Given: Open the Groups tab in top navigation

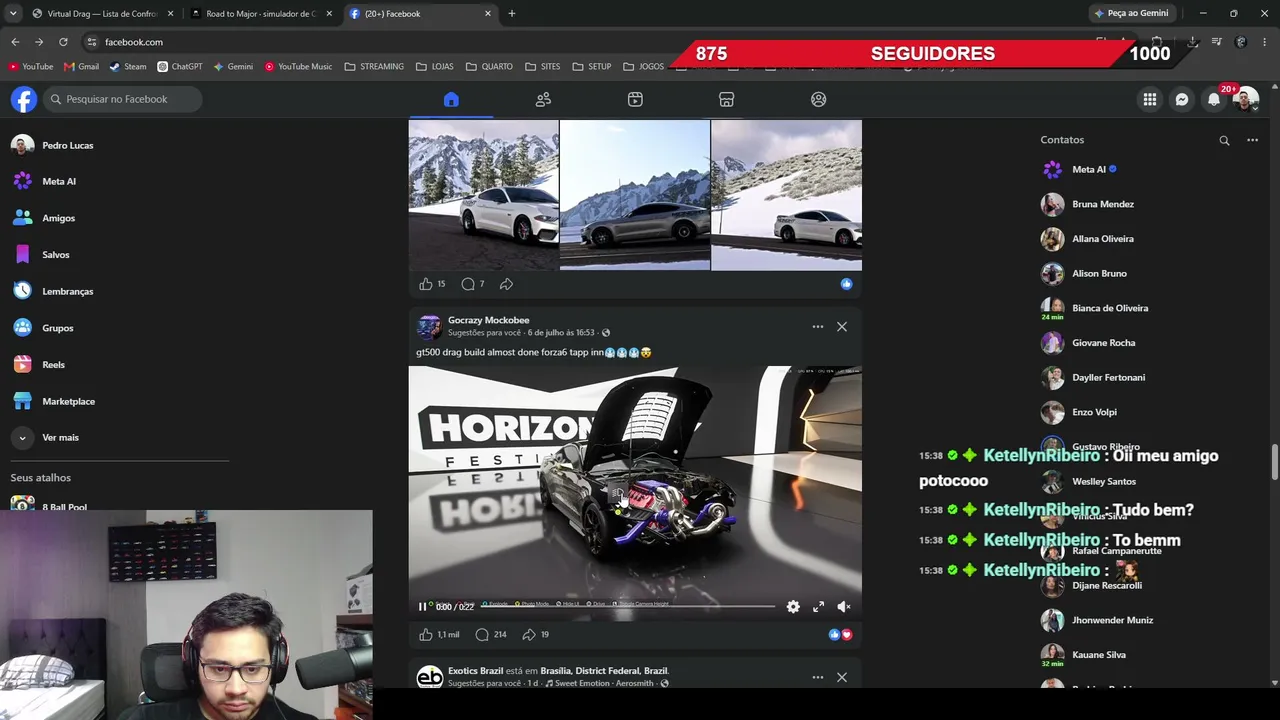Looking at the screenshot, I should 819,99.
